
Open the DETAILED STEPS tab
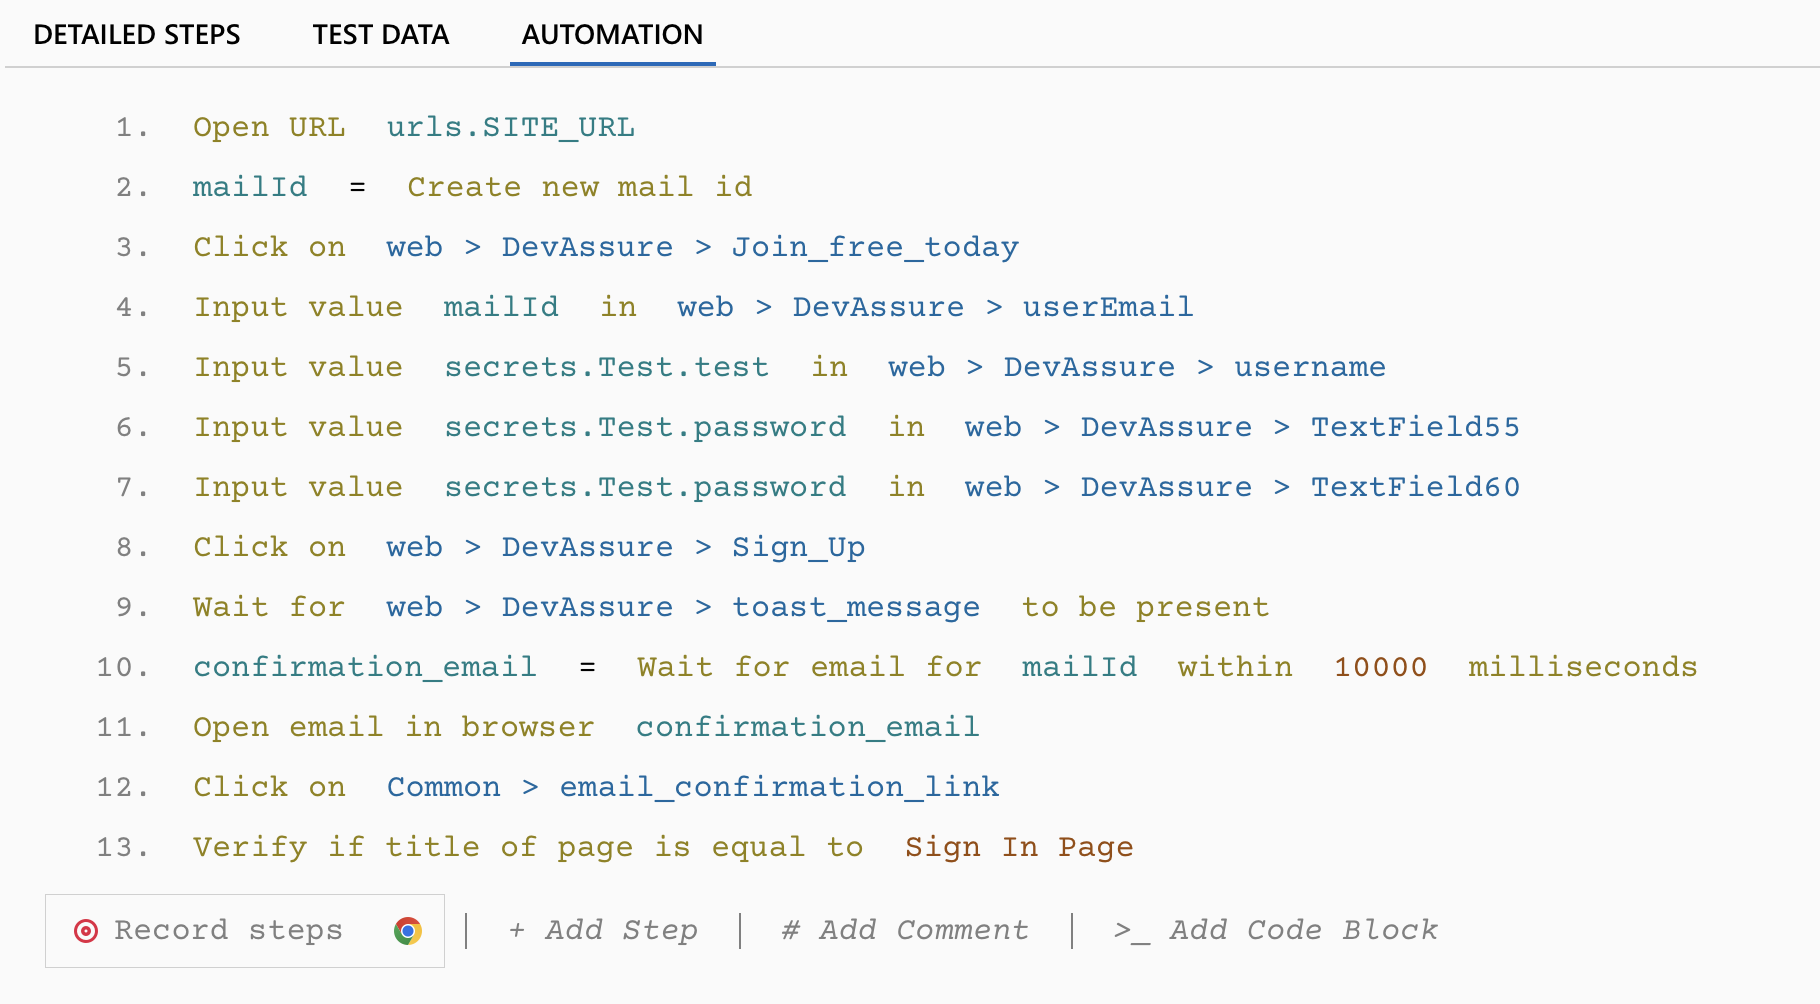coord(137,34)
